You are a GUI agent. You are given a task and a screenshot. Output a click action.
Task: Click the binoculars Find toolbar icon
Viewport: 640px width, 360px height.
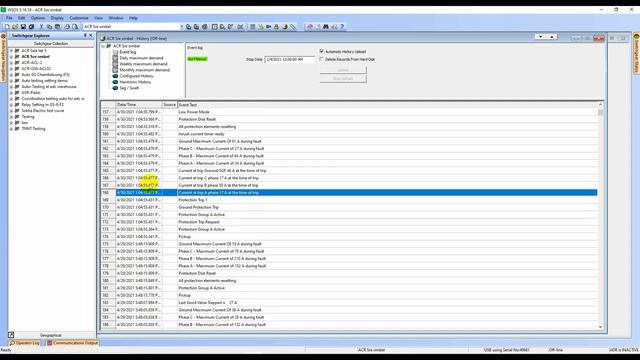coord(326,27)
